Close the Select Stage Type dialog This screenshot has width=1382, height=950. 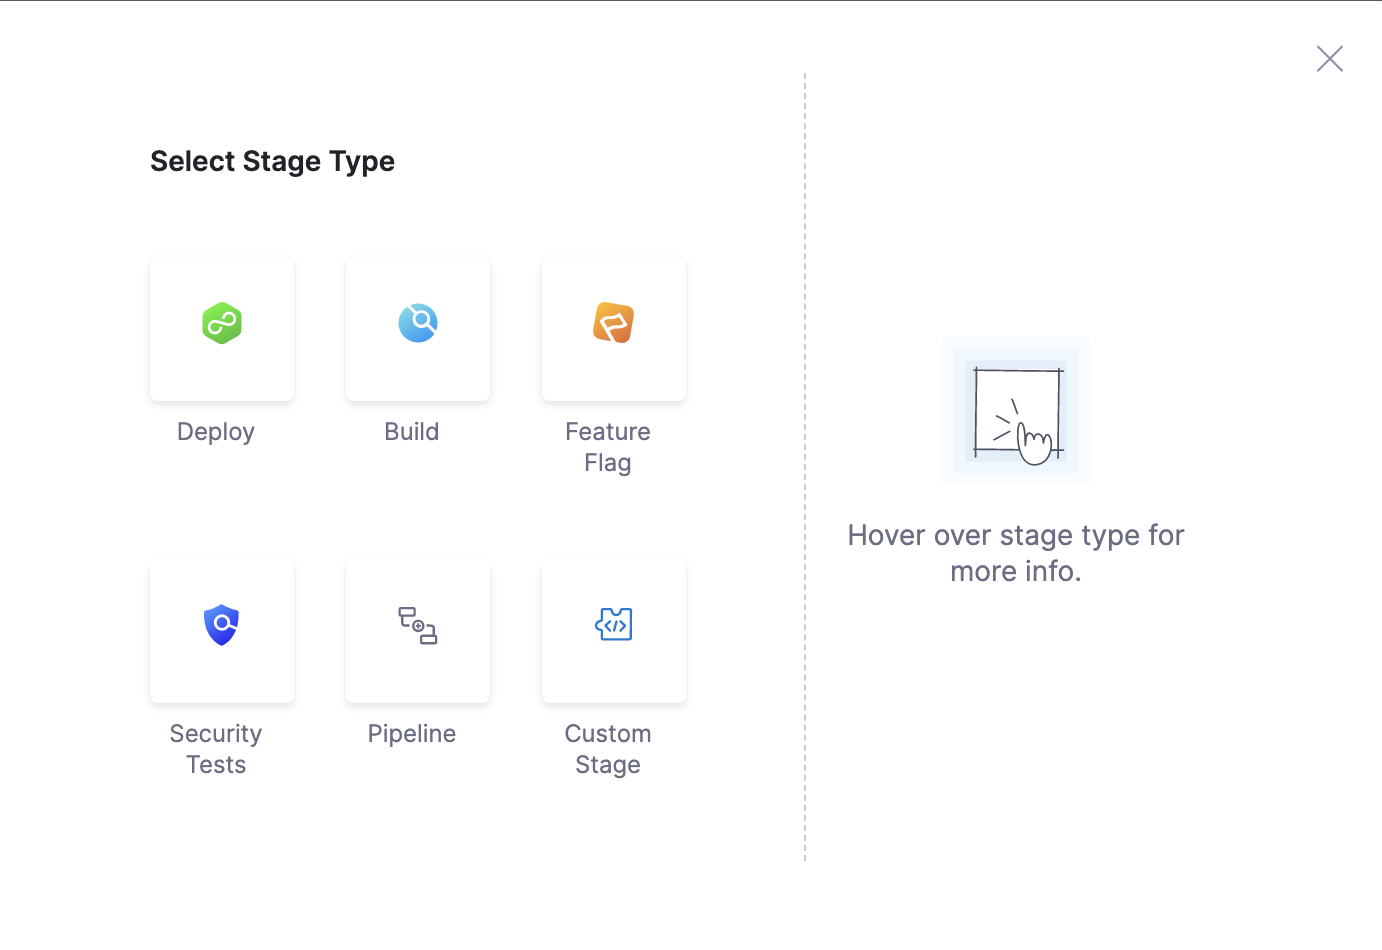click(1329, 59)
